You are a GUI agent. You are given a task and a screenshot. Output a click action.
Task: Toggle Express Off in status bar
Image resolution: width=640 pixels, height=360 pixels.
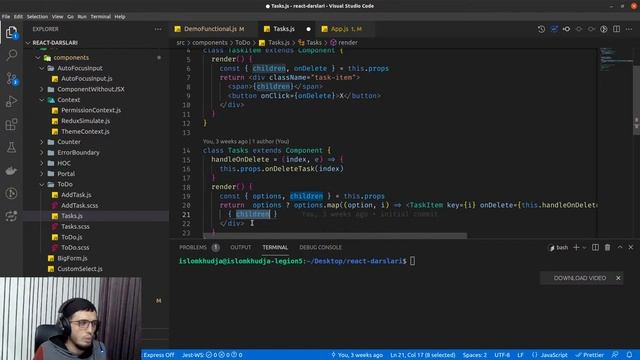click(x=159, y=355)
